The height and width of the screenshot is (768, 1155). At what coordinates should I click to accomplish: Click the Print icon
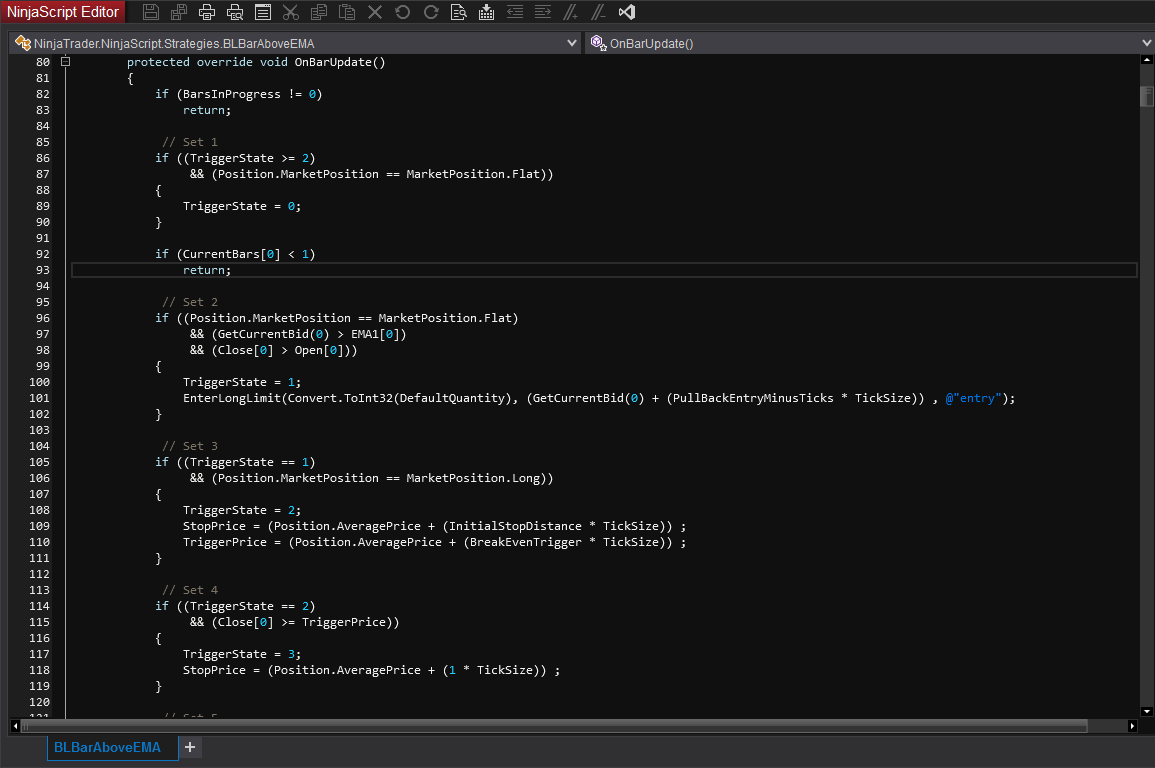click(x=207, y=12)
